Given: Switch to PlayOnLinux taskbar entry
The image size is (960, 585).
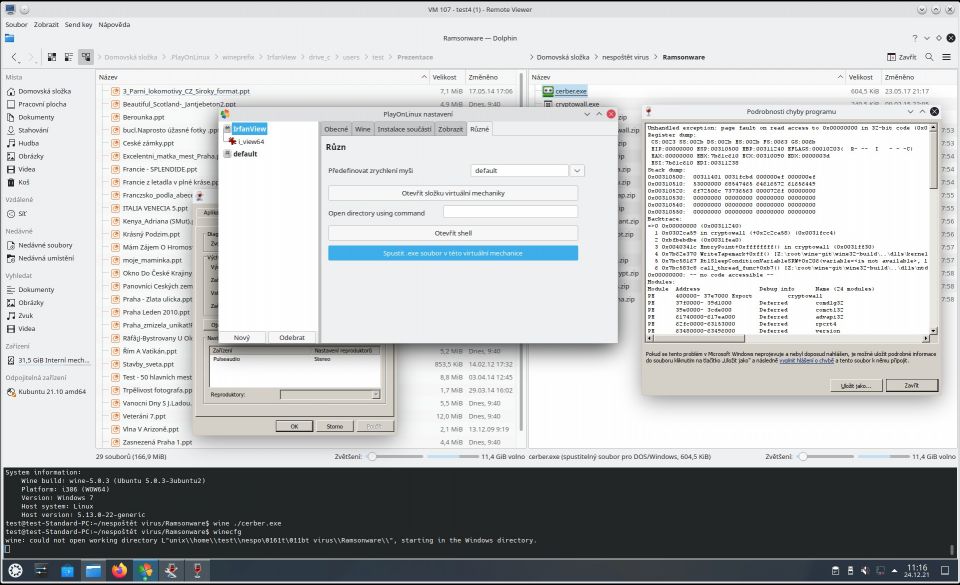Looking at the screenshot, I should (145, 571).
